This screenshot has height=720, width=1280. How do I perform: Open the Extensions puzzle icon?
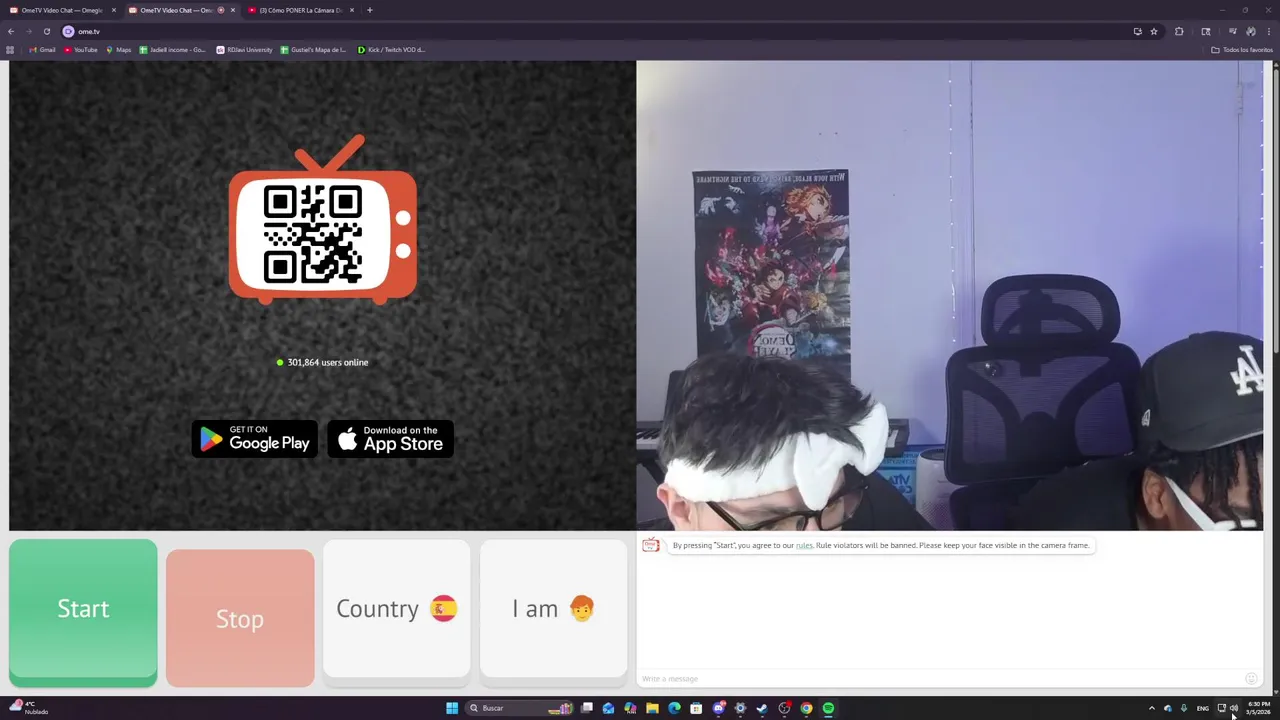1179,31
